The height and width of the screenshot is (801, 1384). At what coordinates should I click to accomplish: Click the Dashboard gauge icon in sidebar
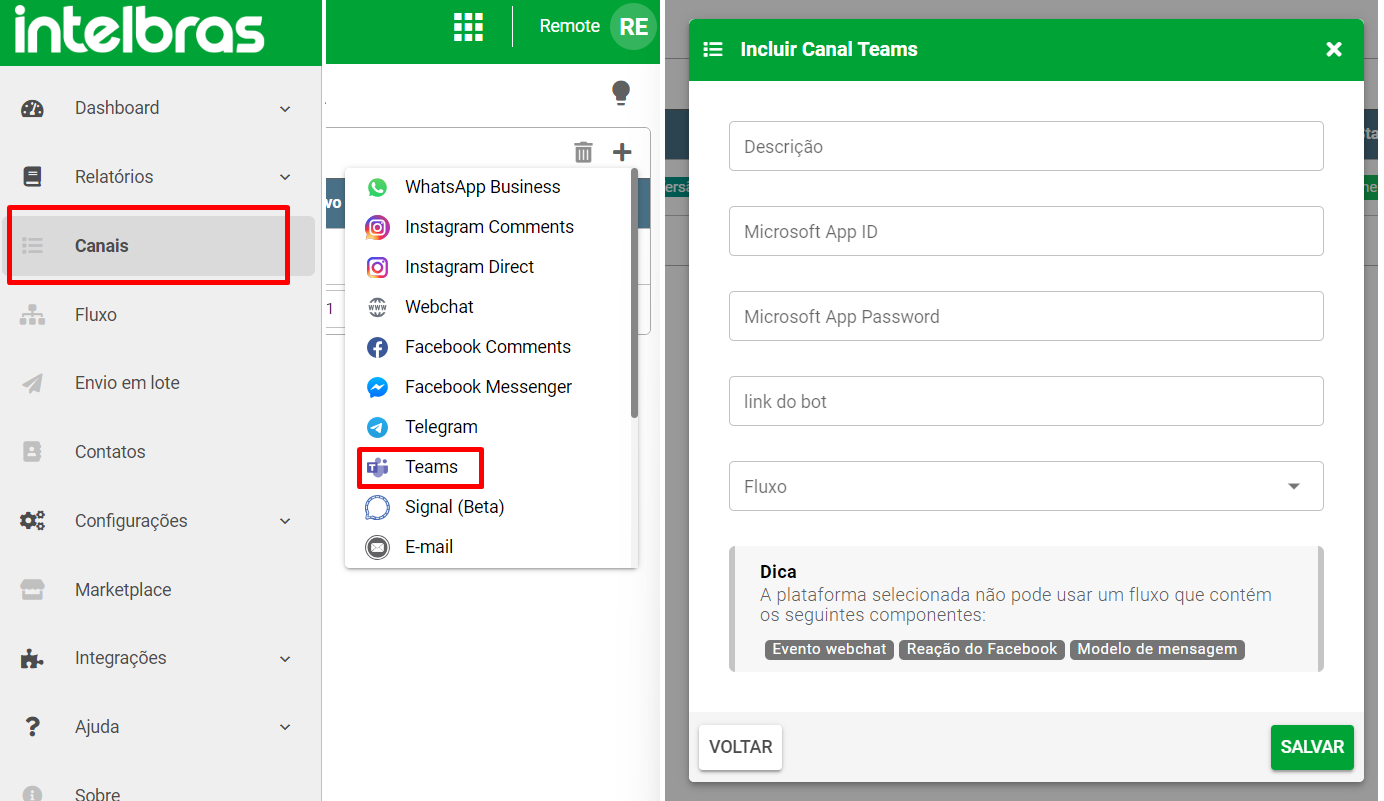click(x=33, y=109)
